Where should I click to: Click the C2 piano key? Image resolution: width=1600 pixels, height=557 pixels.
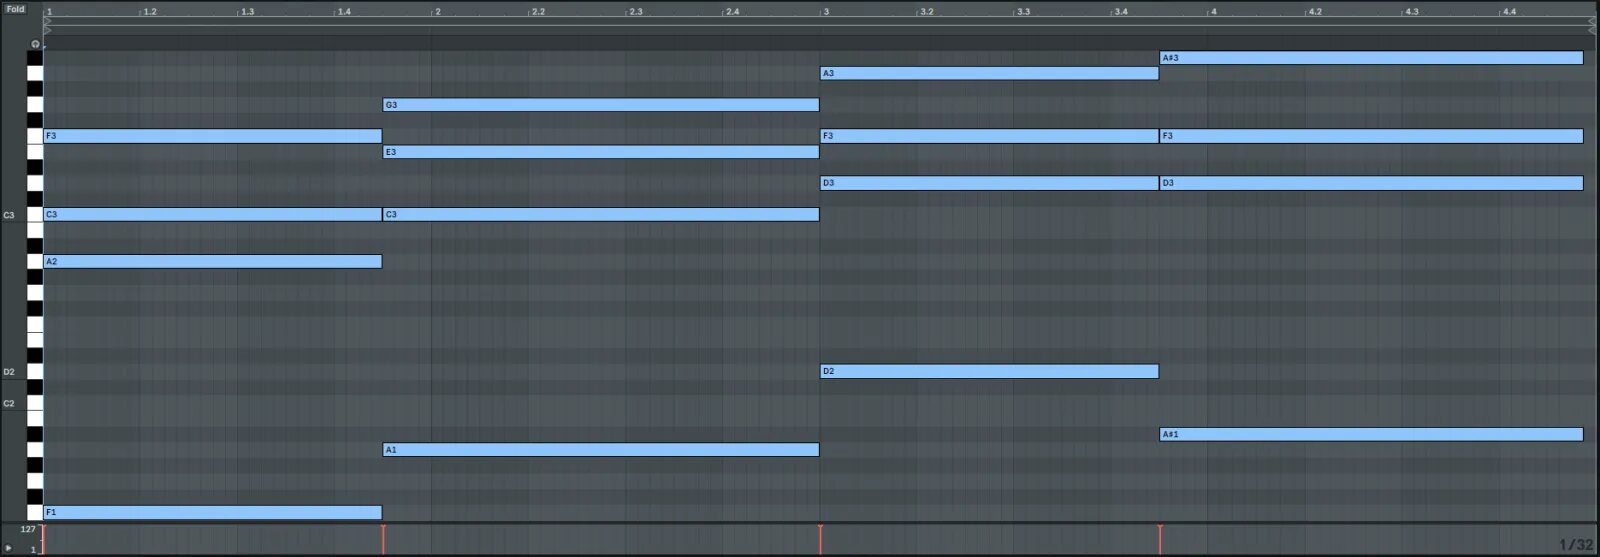[35, 403]
